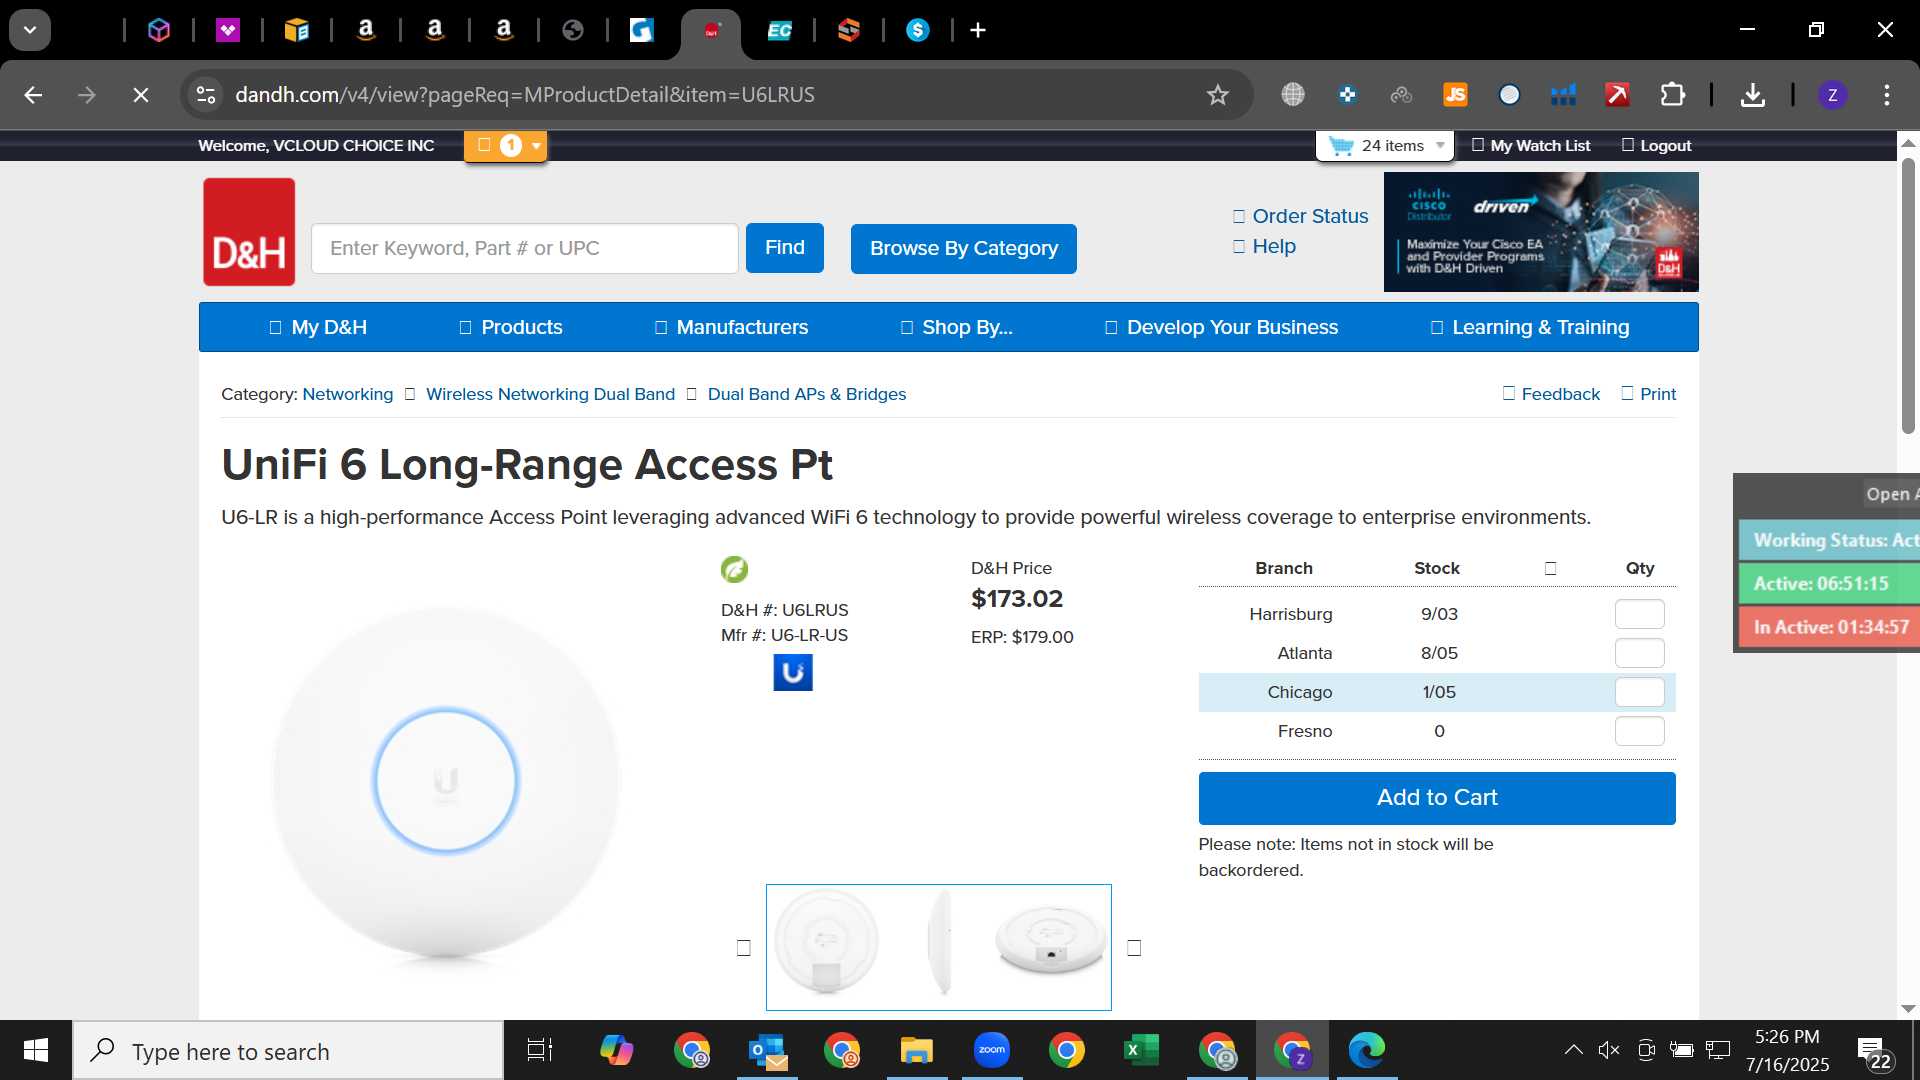
Task: Open the Shop By... menu
Action: [x=956, y=327]
